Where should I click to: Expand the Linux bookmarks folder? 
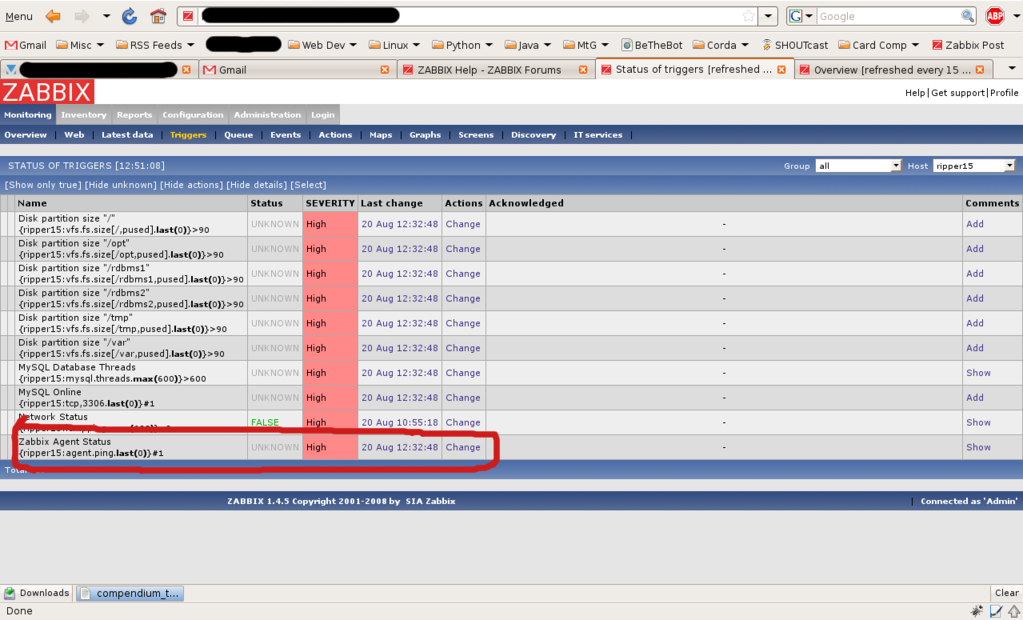(394, 45)
